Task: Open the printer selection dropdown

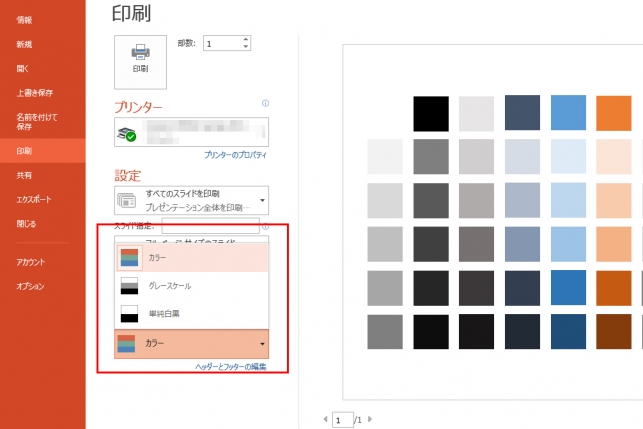Action: (192, 132)
